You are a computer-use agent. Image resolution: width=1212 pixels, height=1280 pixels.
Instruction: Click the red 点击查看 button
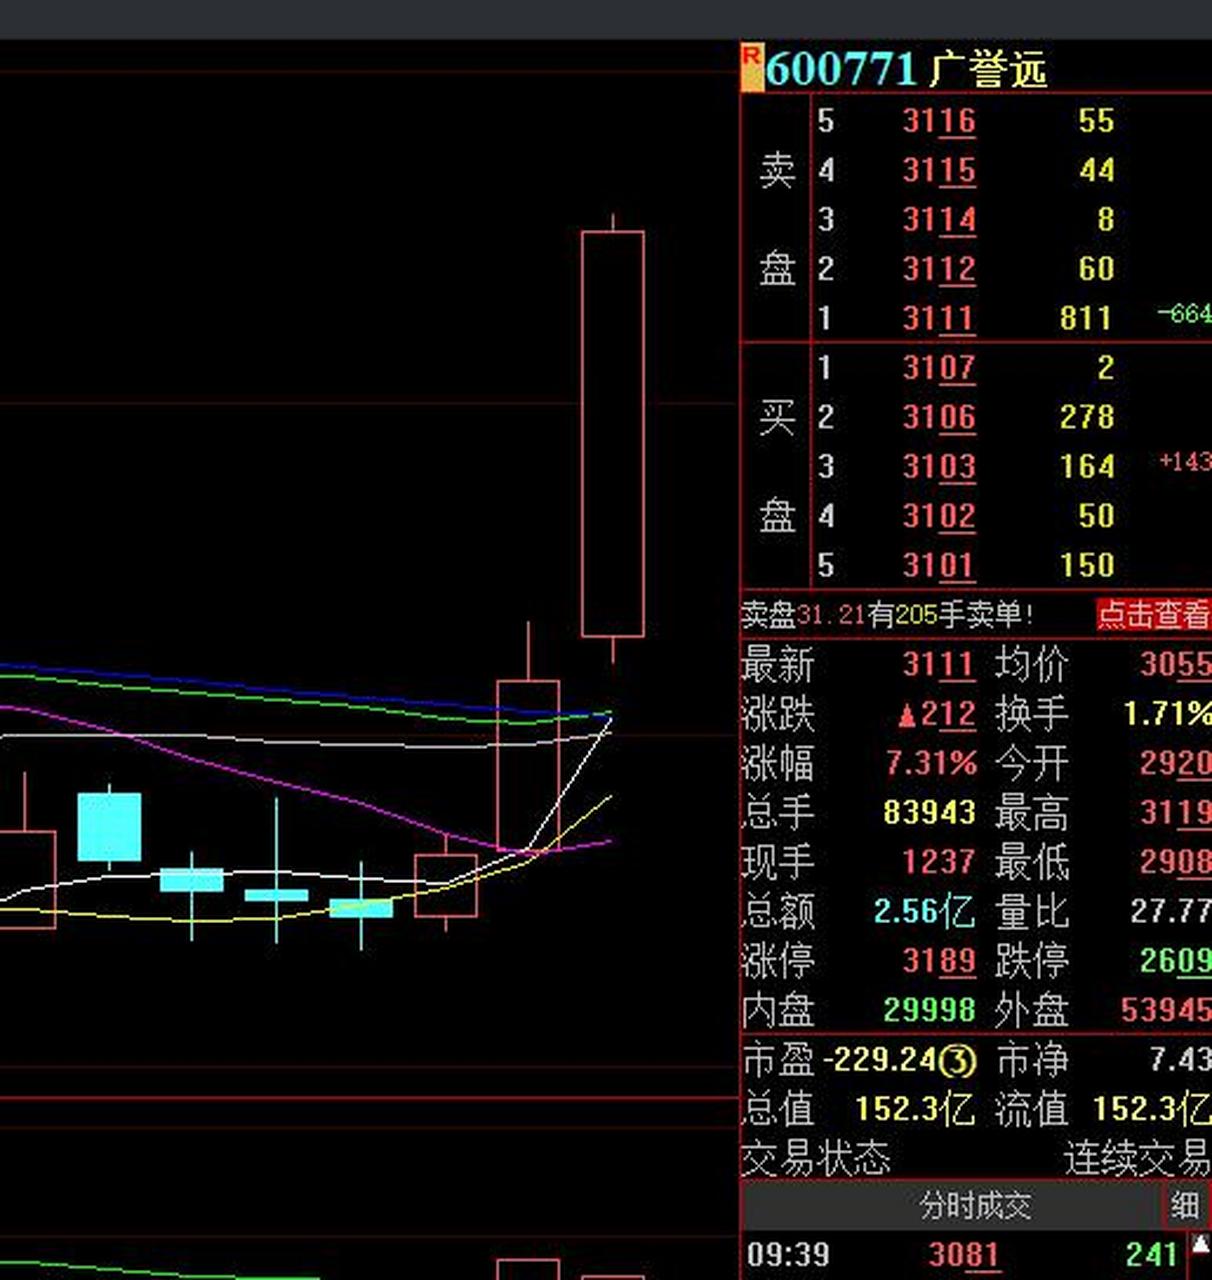point(1153,614)
